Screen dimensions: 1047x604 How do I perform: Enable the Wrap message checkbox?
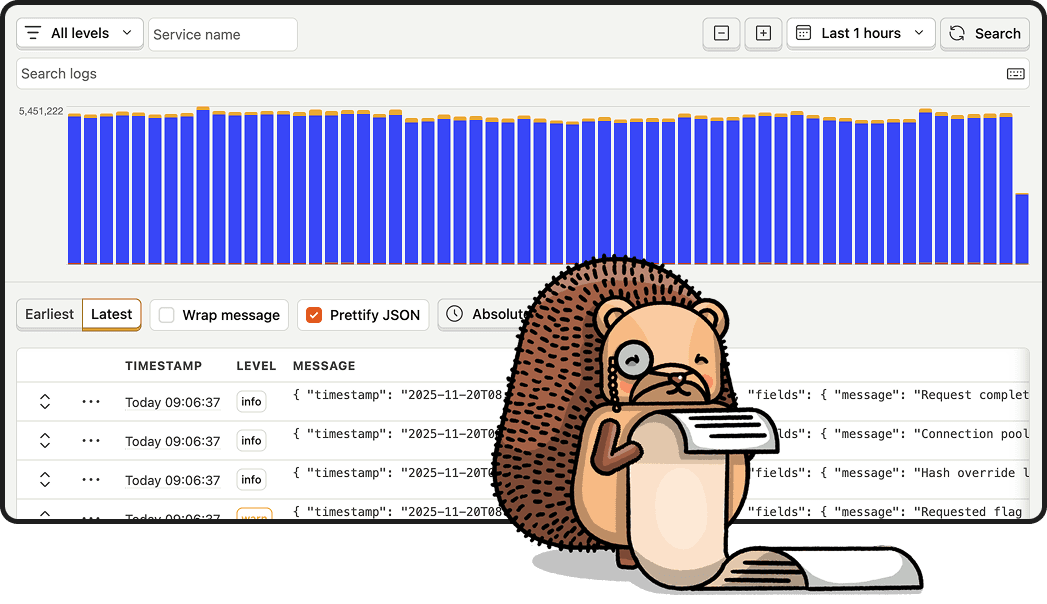point(165,314)
